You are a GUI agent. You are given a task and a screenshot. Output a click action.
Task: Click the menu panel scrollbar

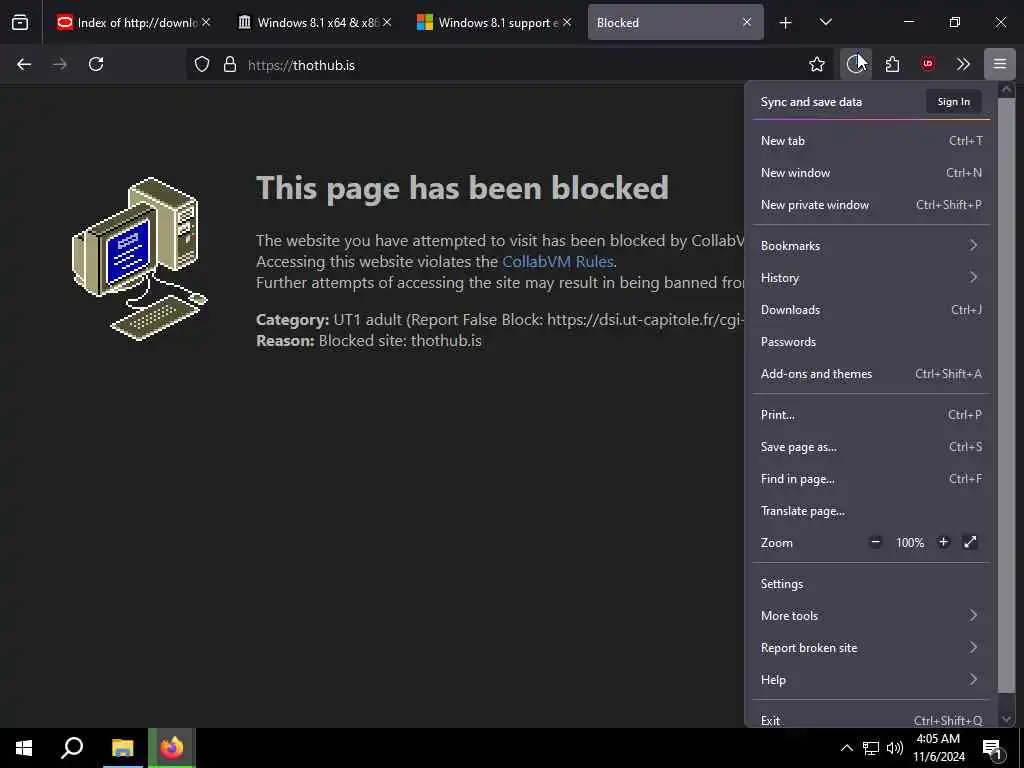pyautogui.click(x=1006, y=395)
